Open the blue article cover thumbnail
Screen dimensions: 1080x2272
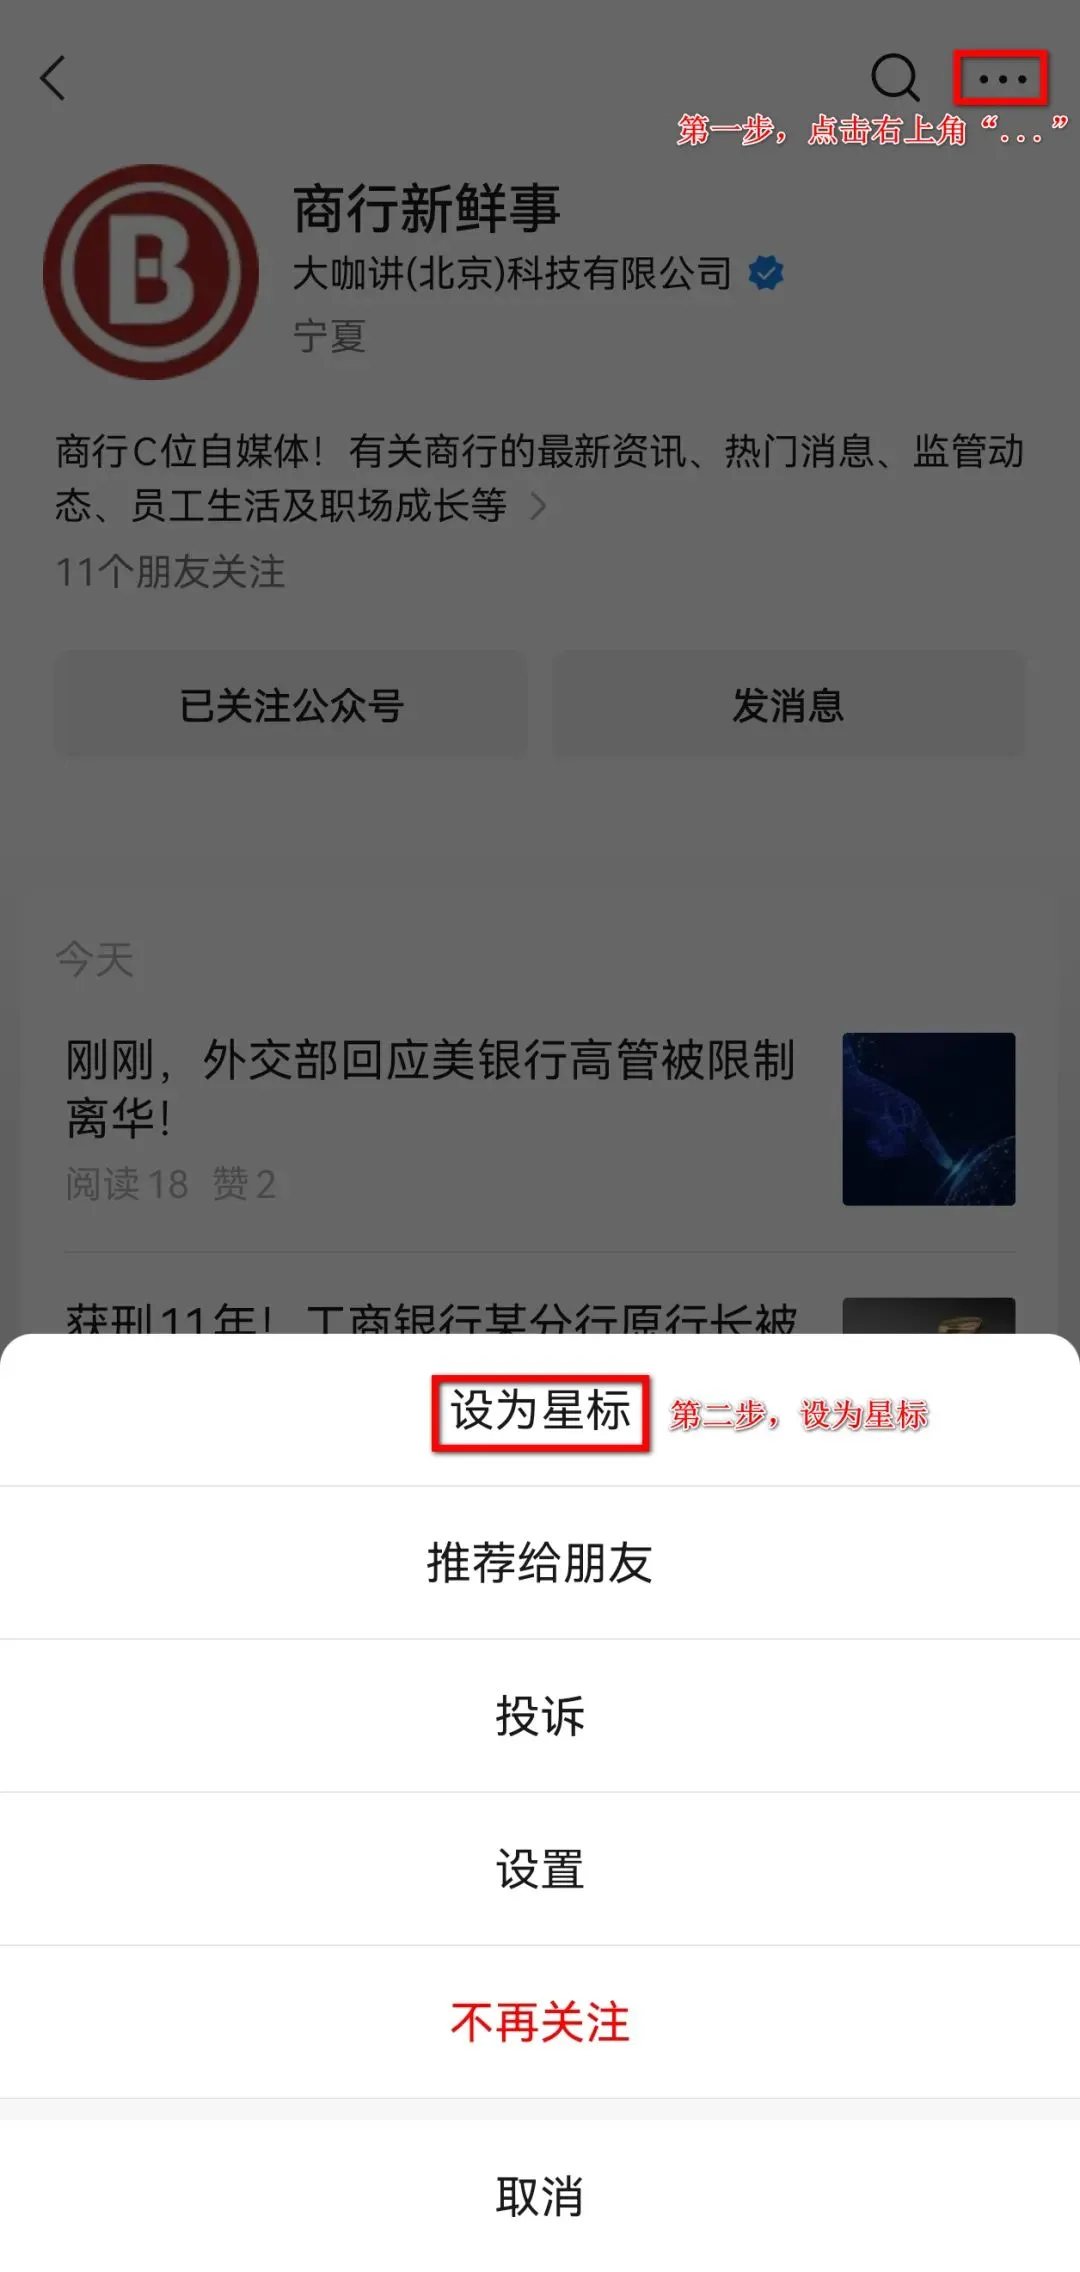(929, 1119)
